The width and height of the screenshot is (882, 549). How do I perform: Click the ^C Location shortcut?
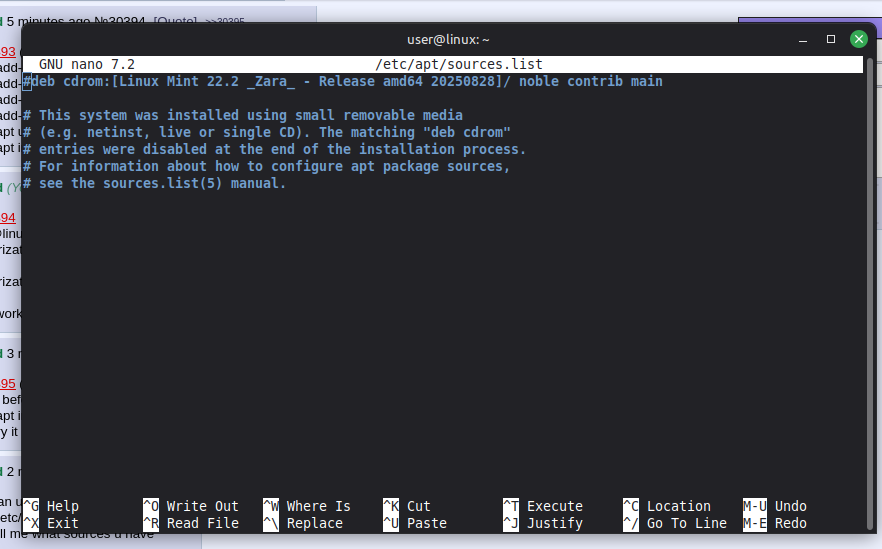tap(667, 506)
